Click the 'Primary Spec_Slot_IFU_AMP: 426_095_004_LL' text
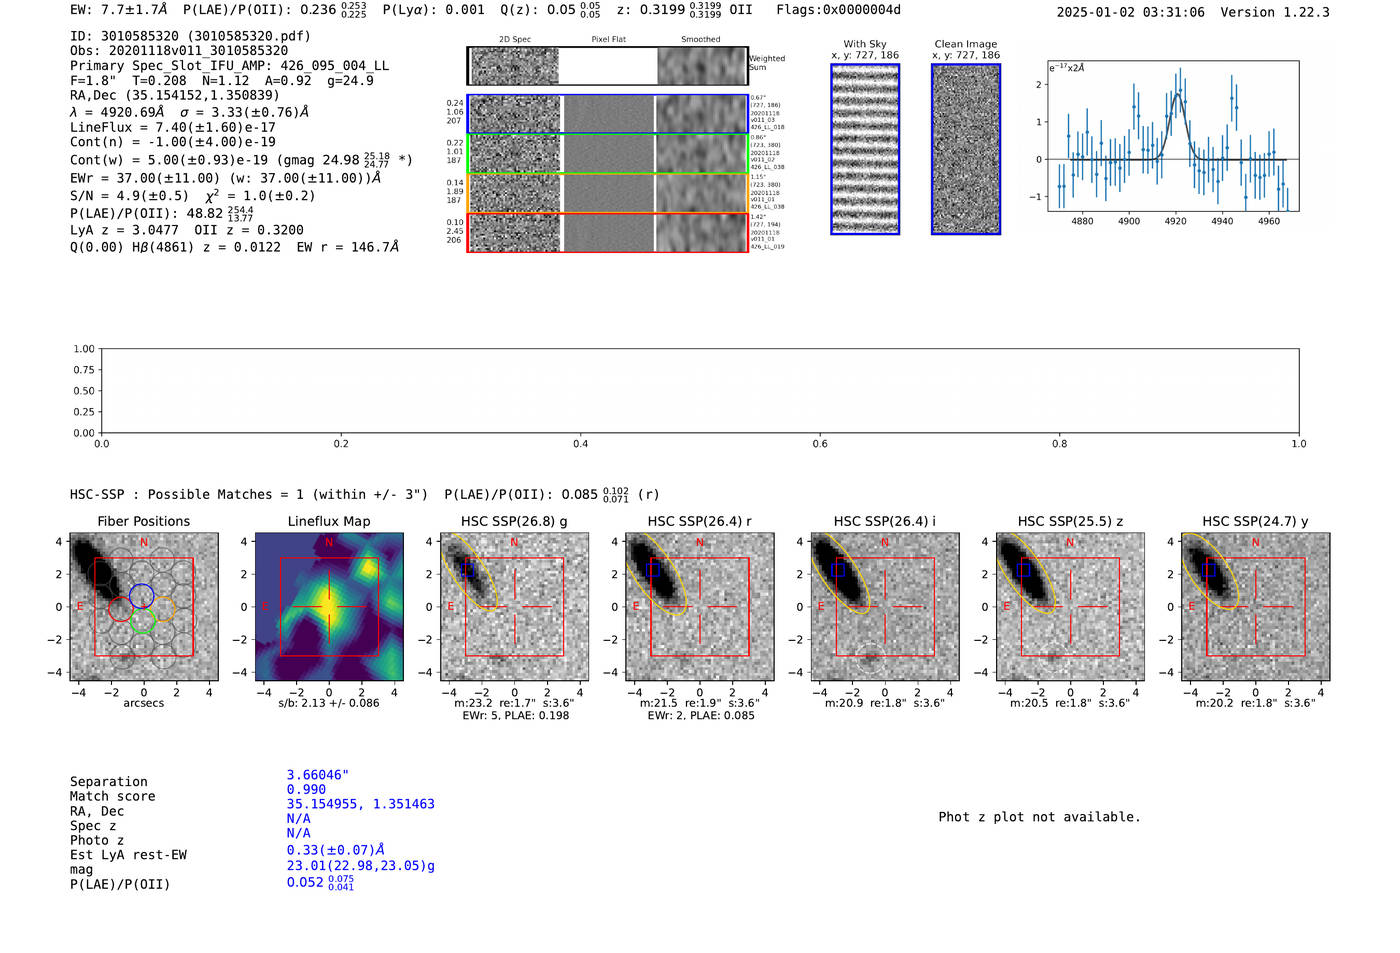This screenshot has height=953, width=1400. (229, 65)
